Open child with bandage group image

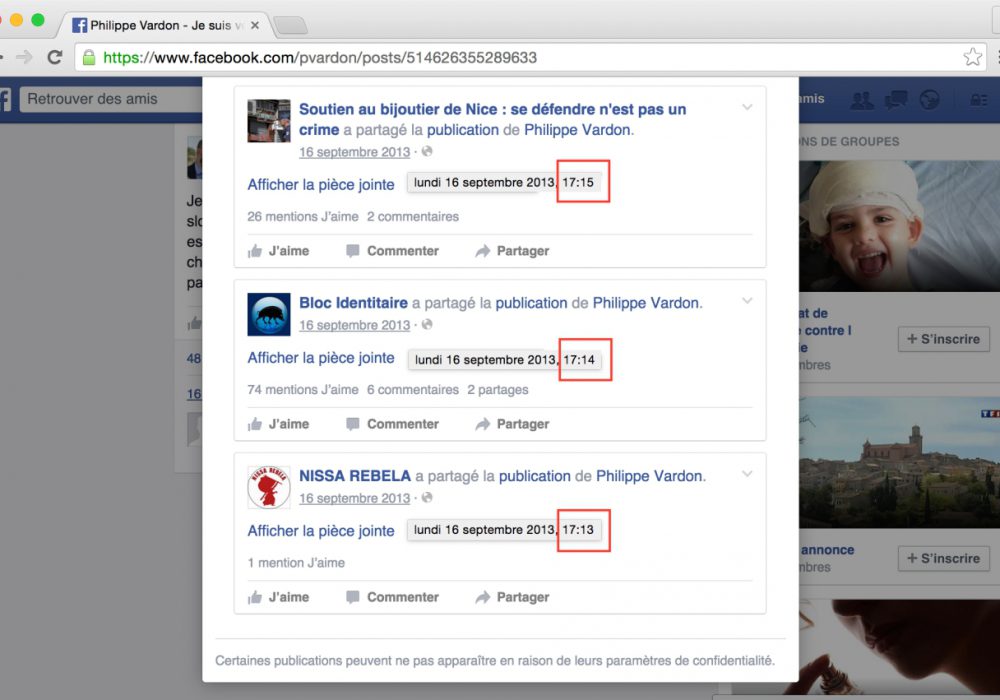[899, 226]
